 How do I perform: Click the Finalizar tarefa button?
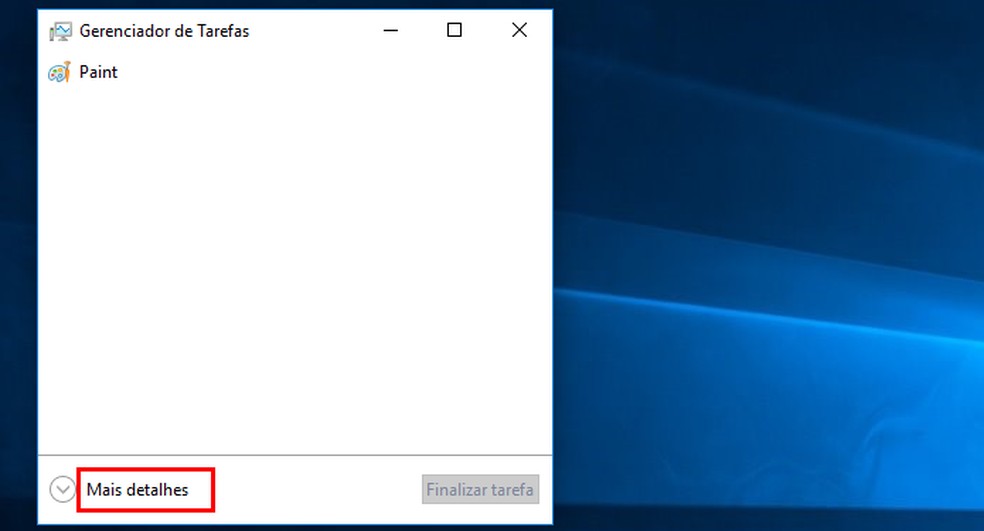click(480, 490)
